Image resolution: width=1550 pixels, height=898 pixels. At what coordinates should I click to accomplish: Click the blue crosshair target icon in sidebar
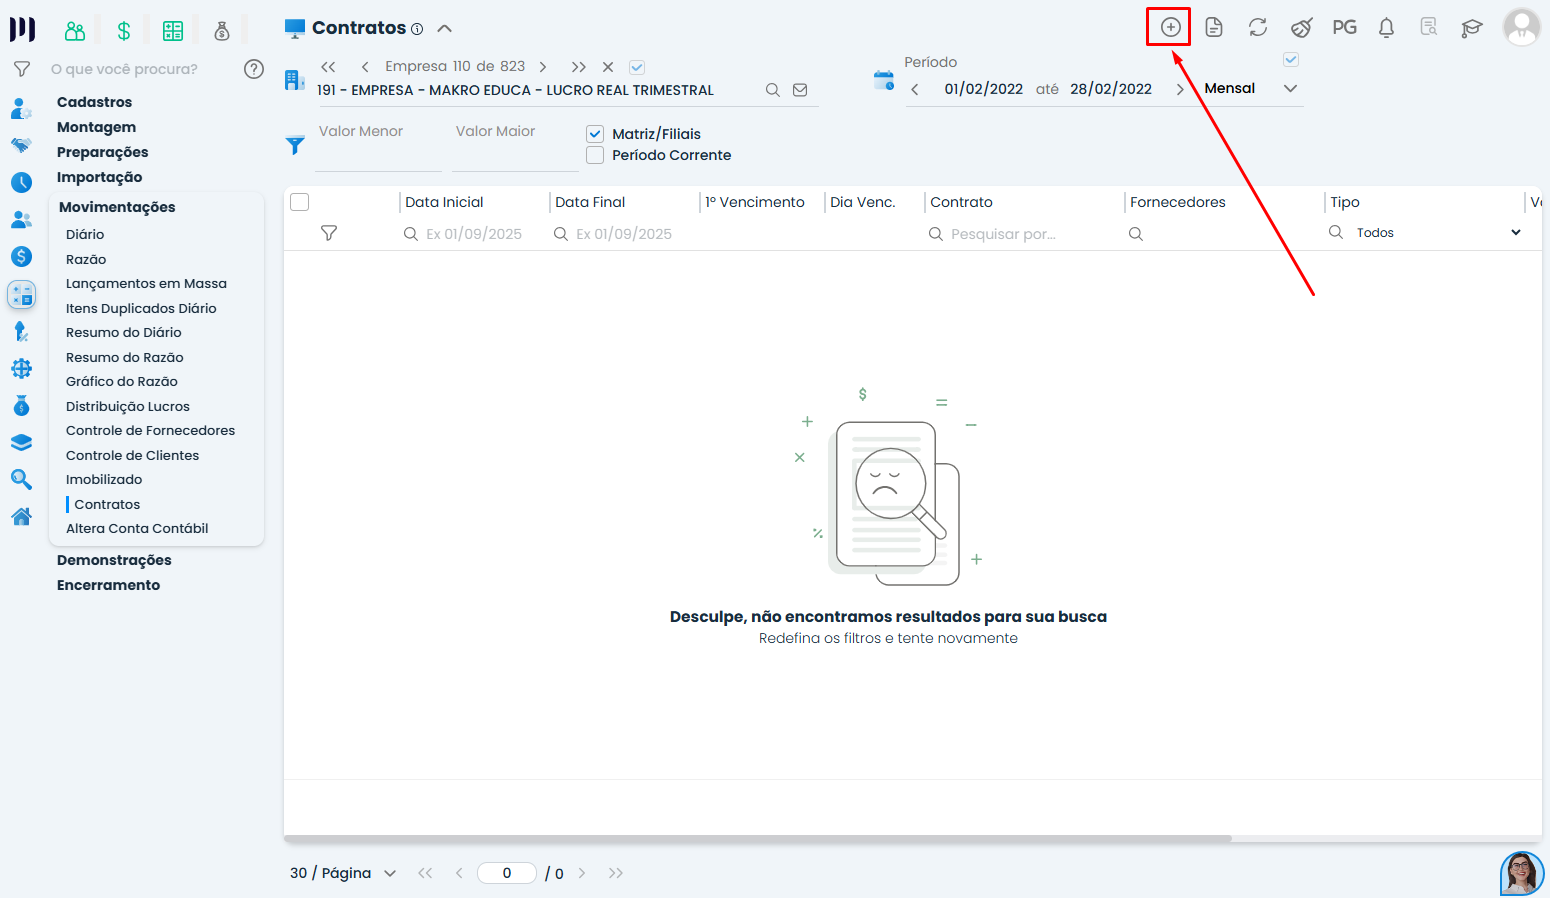tap(21, 368)
